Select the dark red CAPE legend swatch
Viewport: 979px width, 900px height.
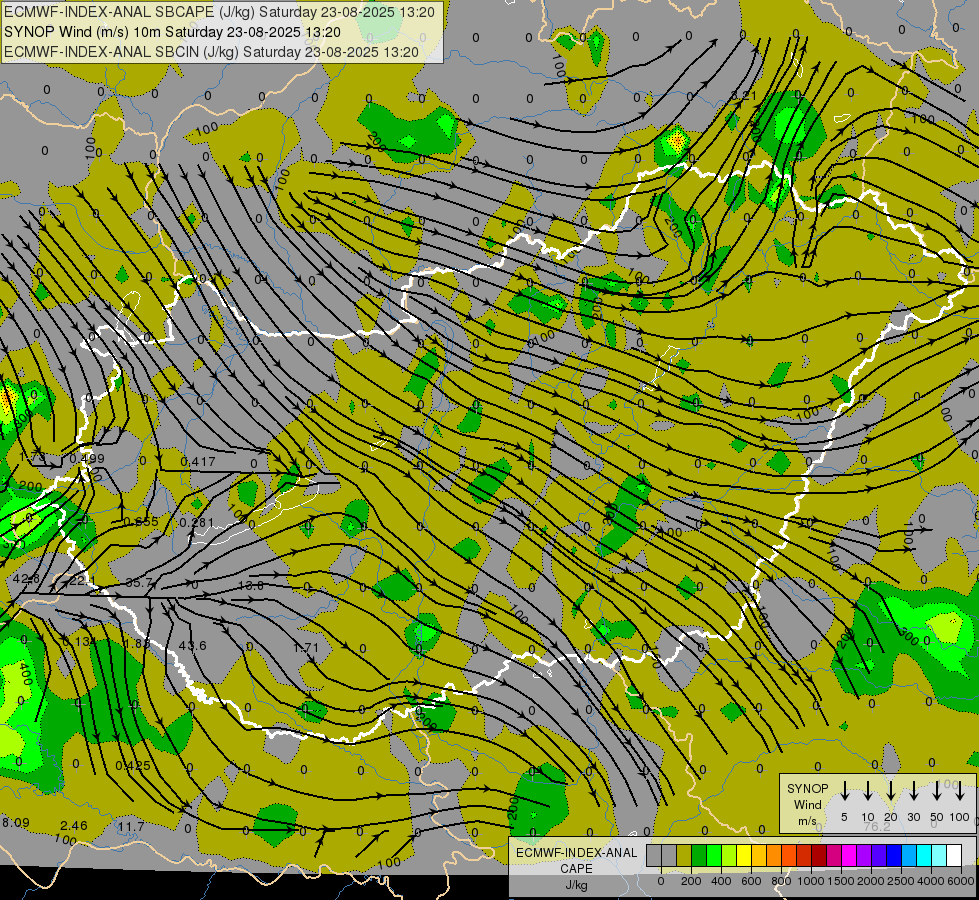[820, 856]
